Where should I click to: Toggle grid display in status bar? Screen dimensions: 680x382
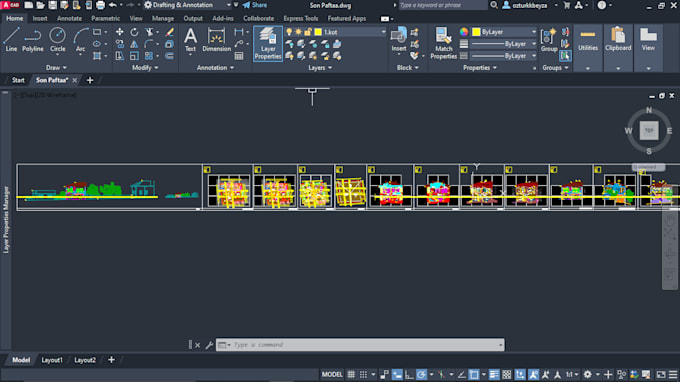[x=351, y=374]
